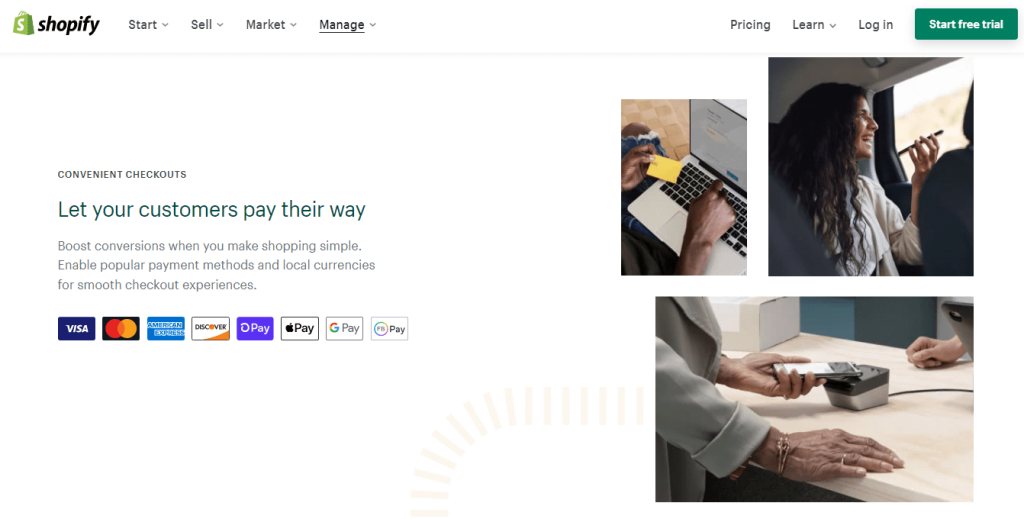This screenshot has width=1024, height=519.
Task: Click the Visa card icon
Action: click(x=76, y=328)
